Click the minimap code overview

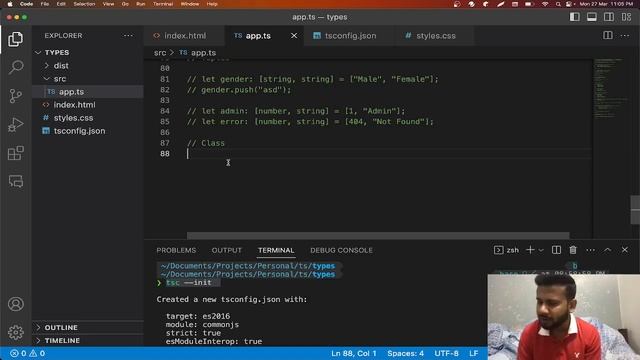611,88
